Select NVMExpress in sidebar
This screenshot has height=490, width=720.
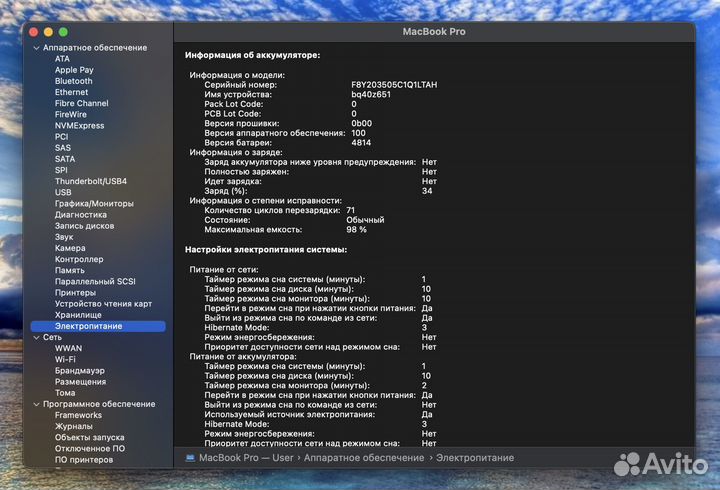click(79, 125)
